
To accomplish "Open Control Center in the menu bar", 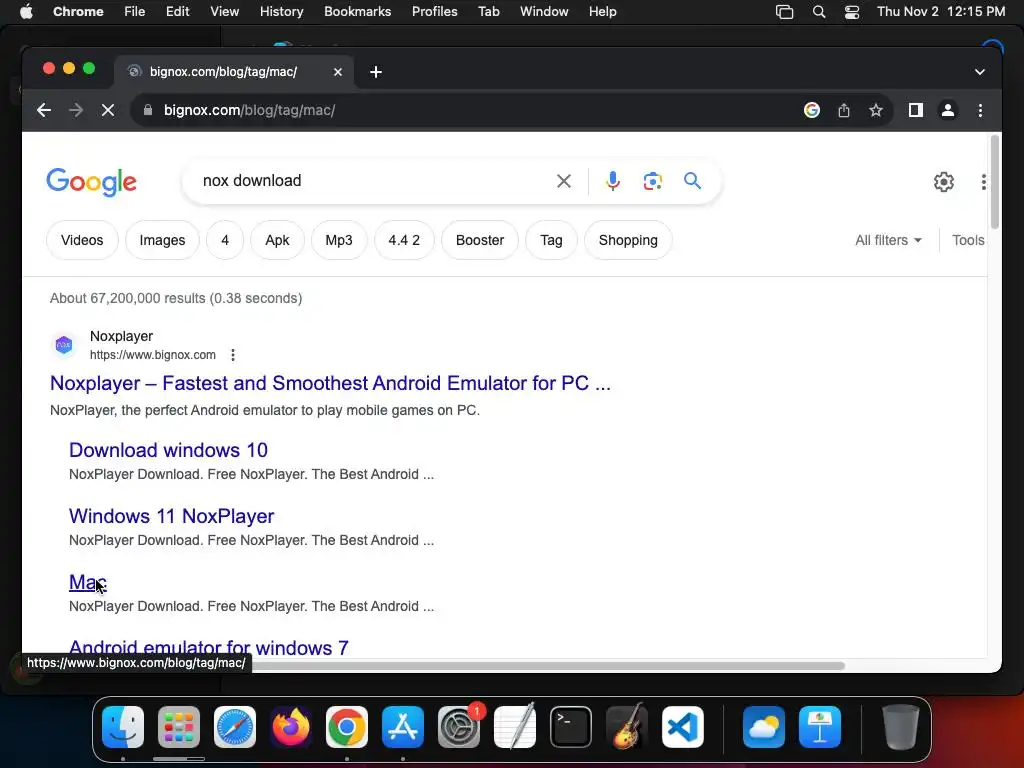I will click(852, 12).
